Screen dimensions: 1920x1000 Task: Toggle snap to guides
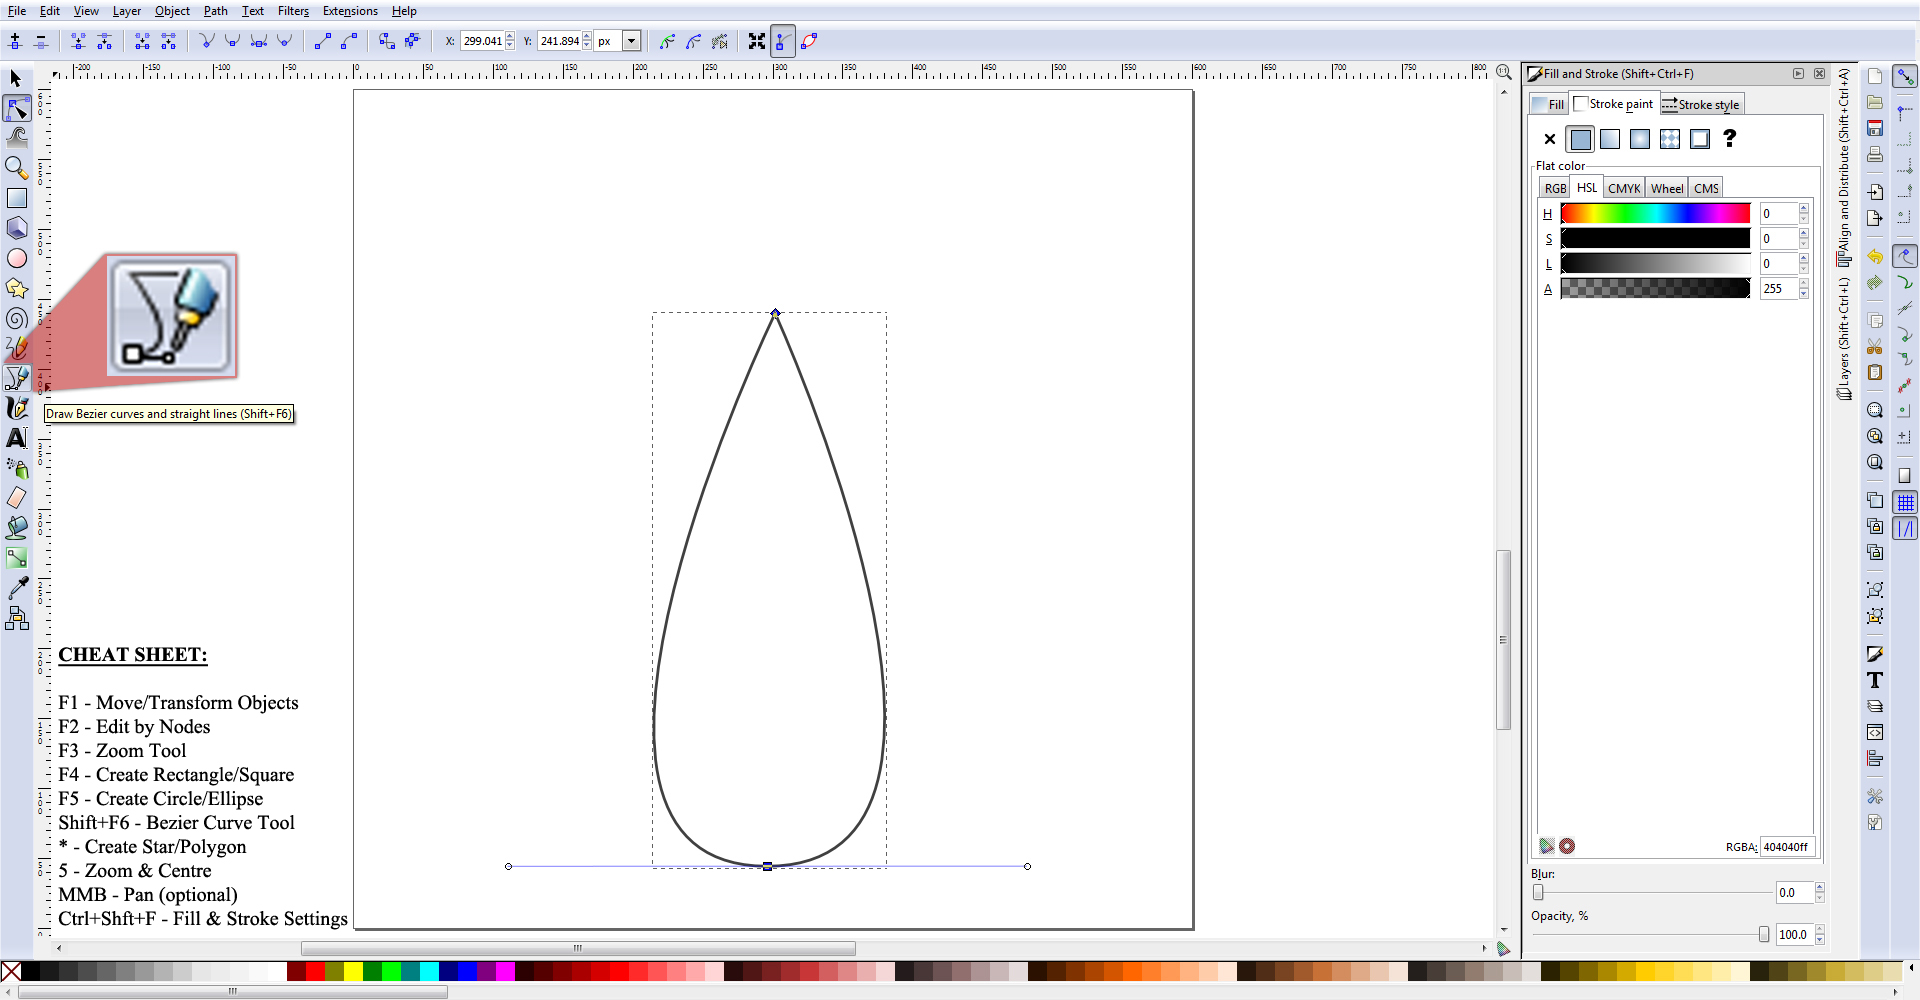pyautogui.click(x=1906, y=529)
